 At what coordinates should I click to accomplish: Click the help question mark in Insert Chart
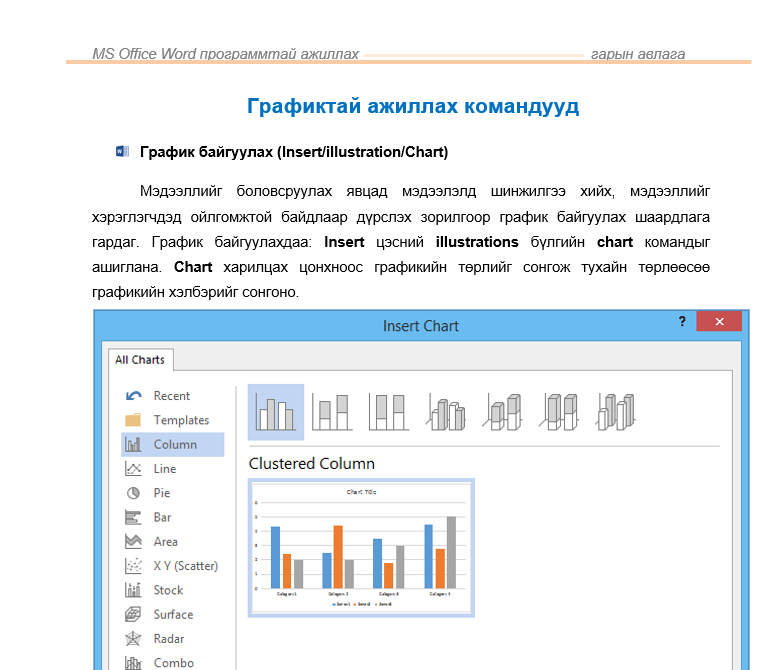682,322
